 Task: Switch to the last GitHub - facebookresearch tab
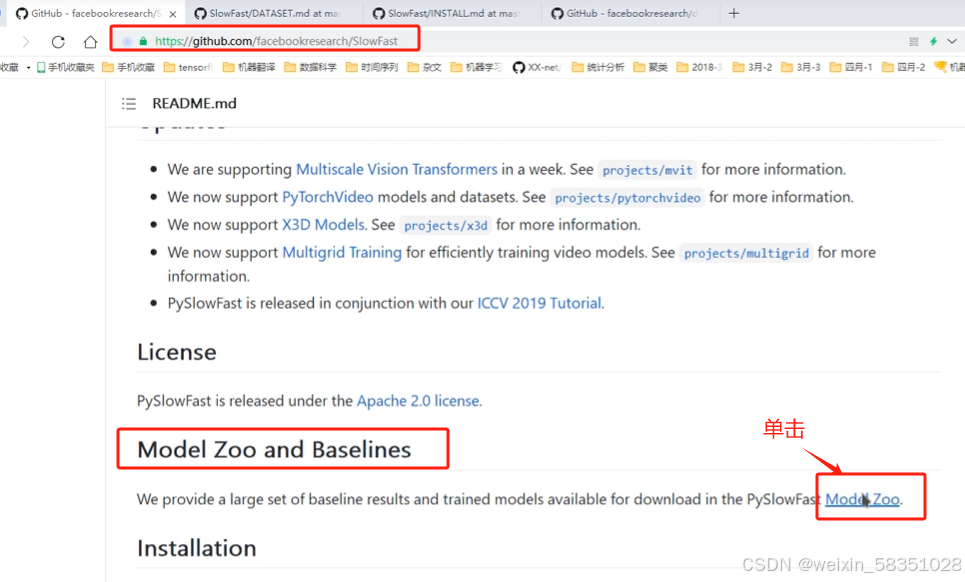[631, 14]
